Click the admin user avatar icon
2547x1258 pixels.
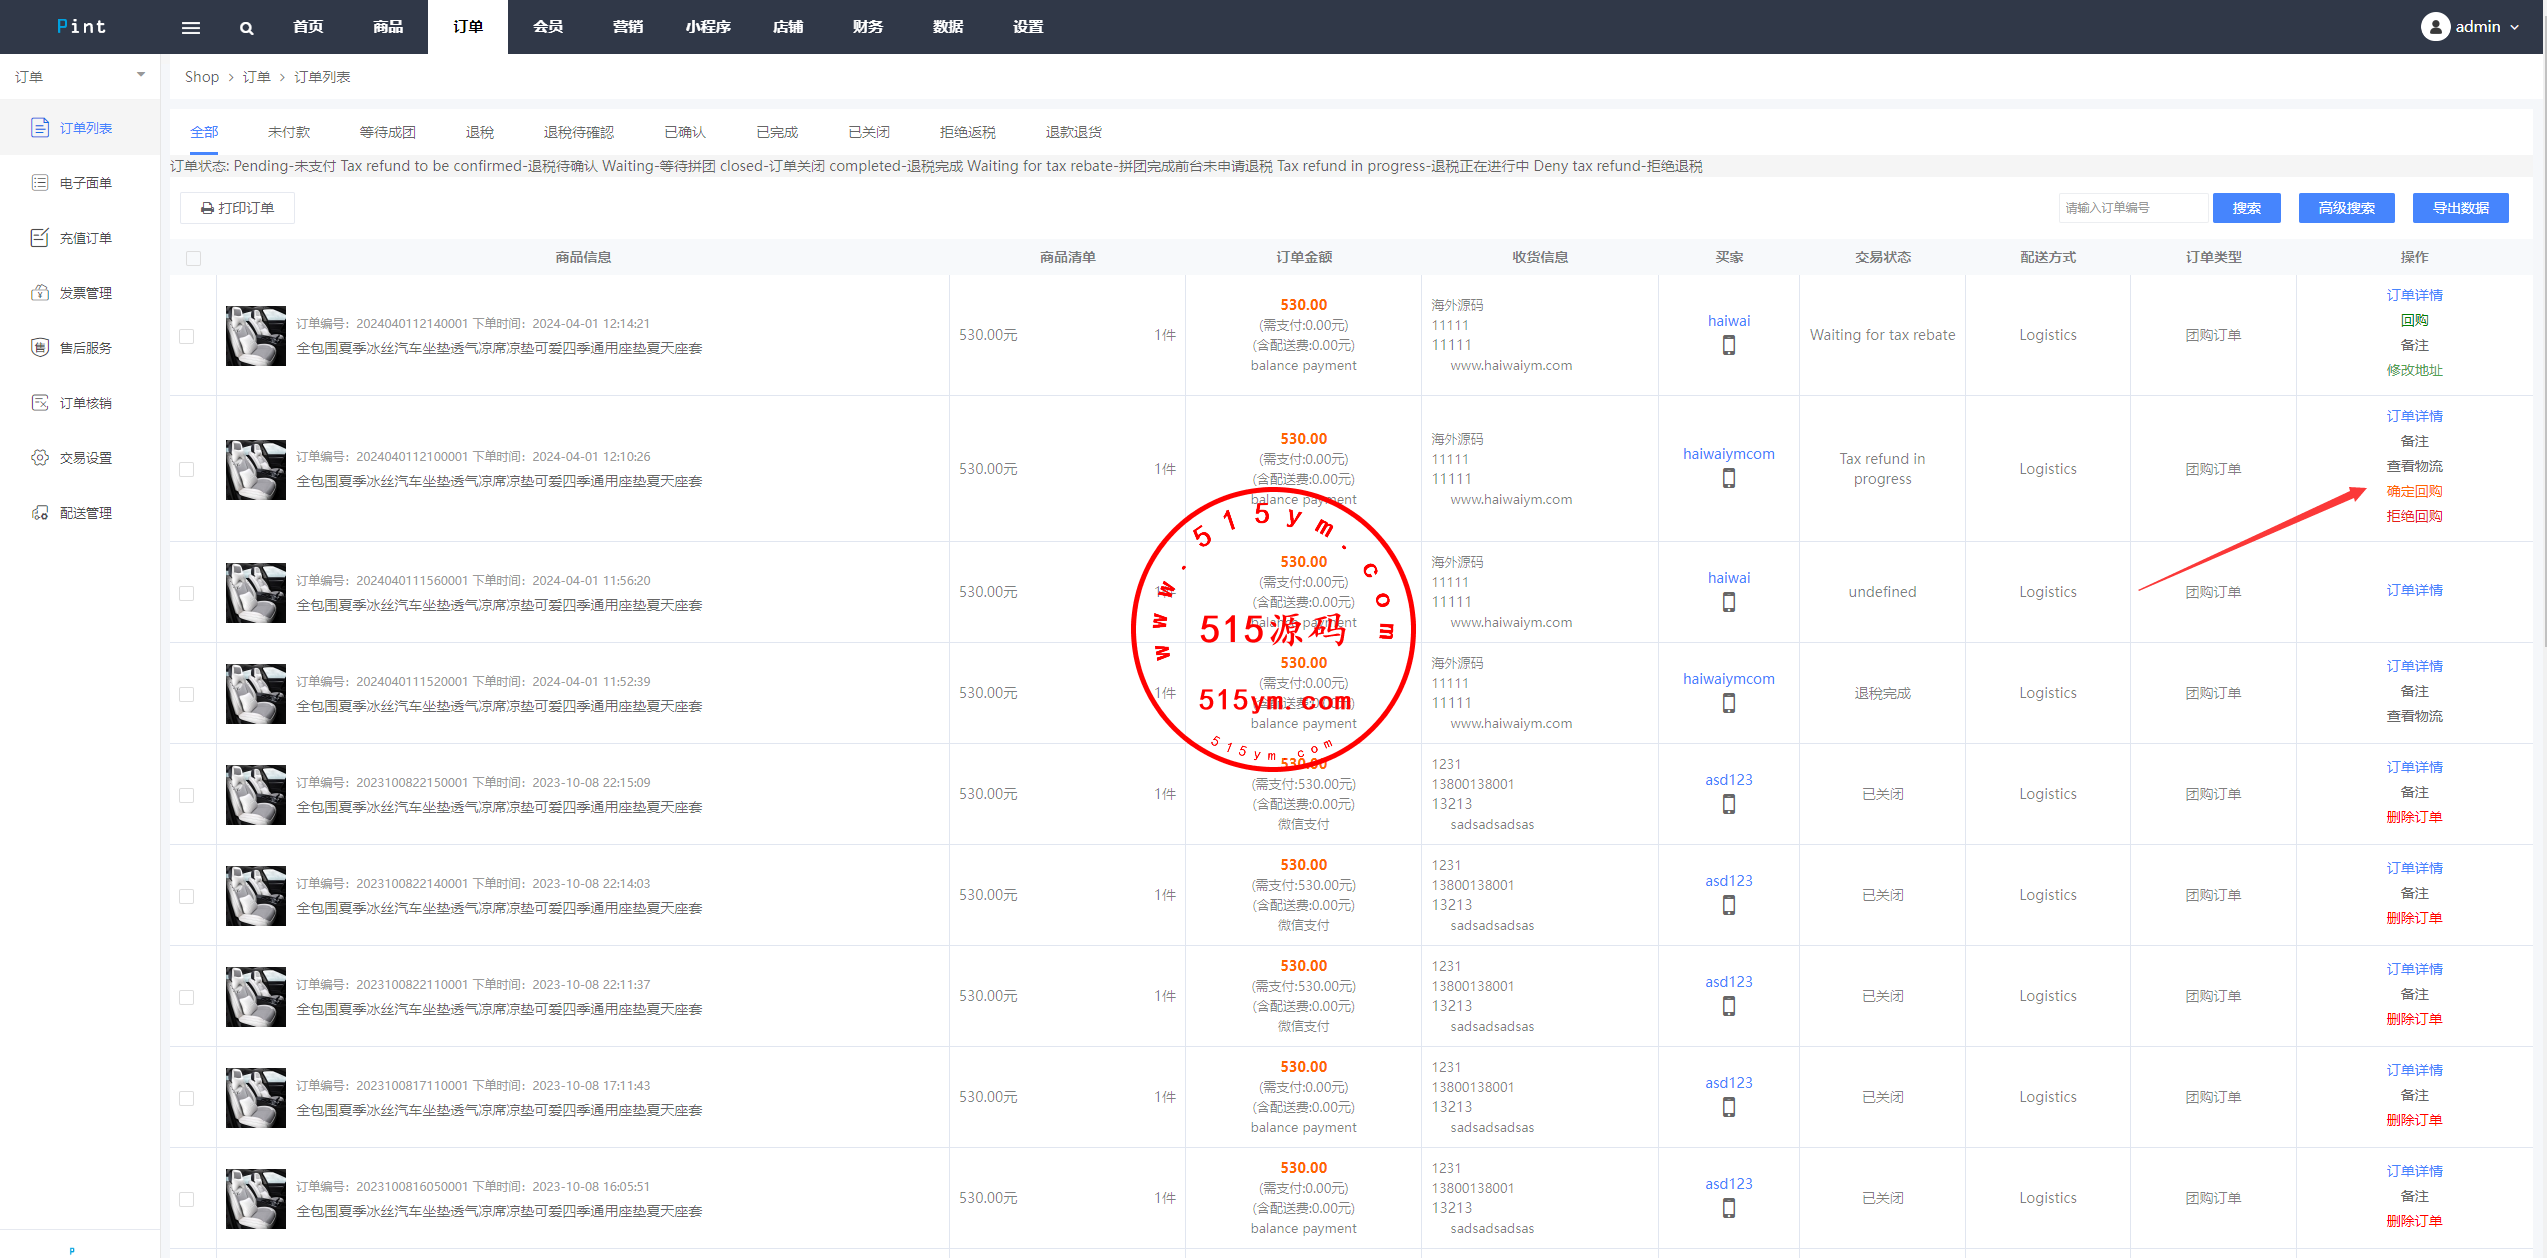point(2435,27)
